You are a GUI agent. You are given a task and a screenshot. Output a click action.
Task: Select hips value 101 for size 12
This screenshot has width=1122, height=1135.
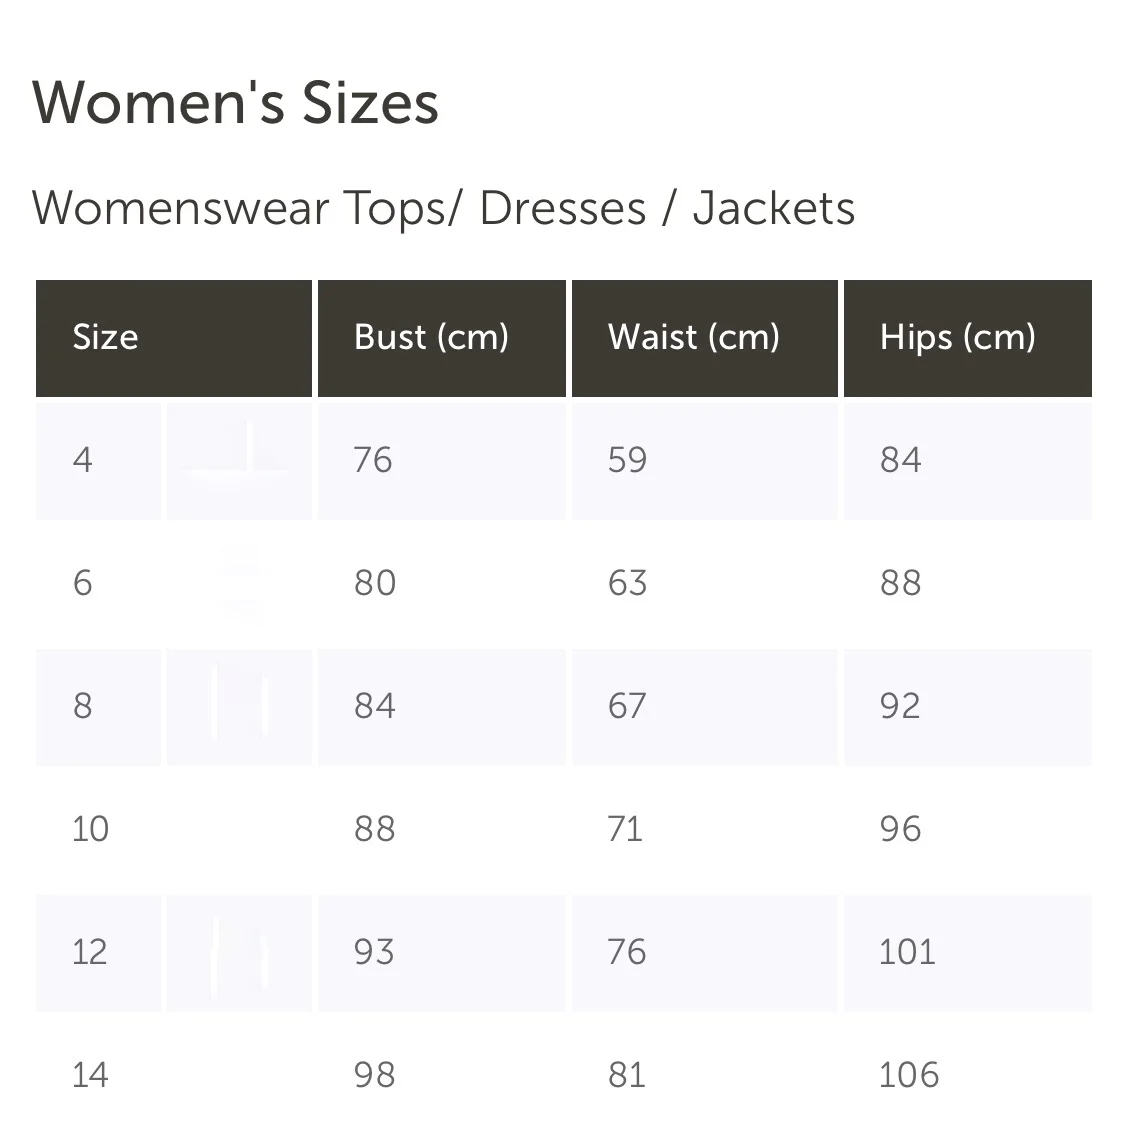[x=908, y=952]
